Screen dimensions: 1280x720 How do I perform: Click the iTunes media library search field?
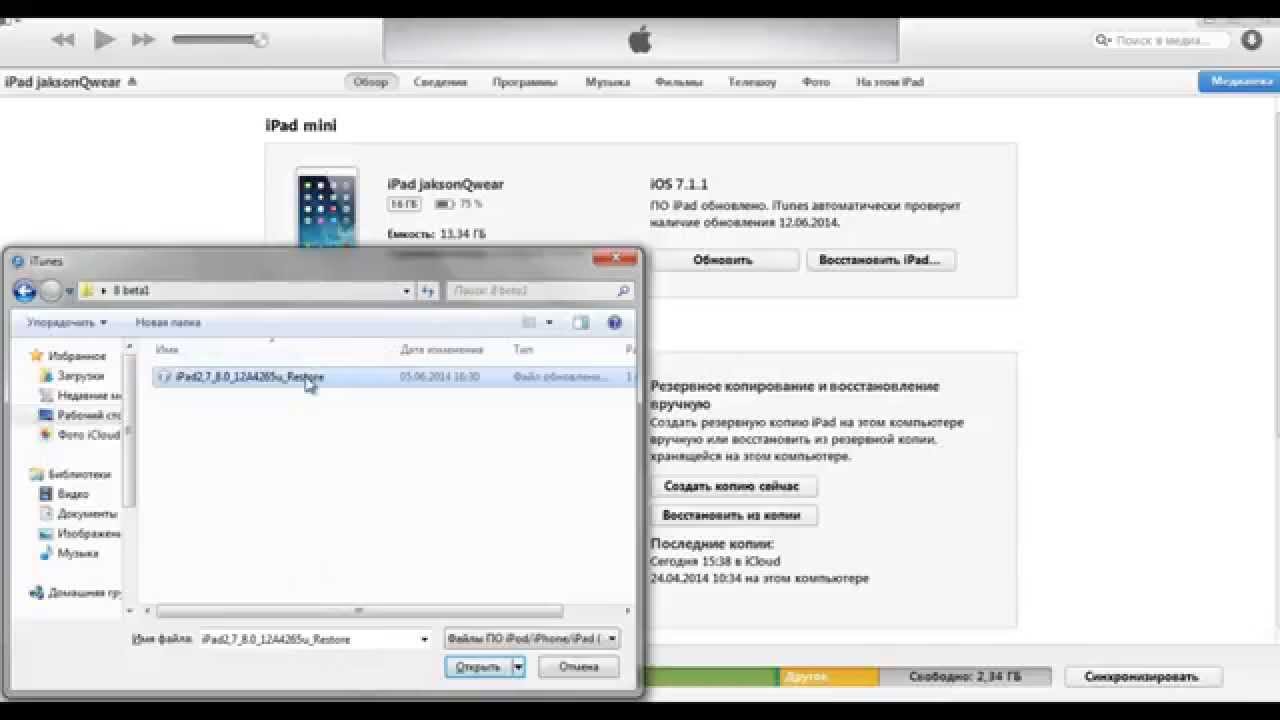(x=1163, y=41)
